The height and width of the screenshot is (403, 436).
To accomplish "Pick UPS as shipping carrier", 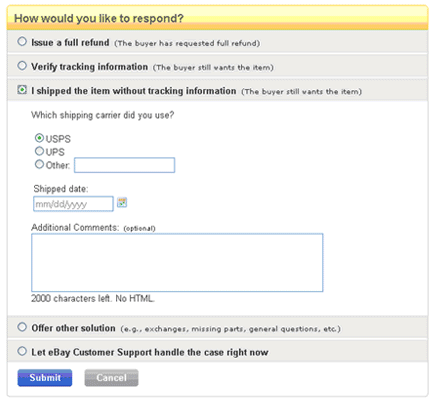I will [39, 151].
